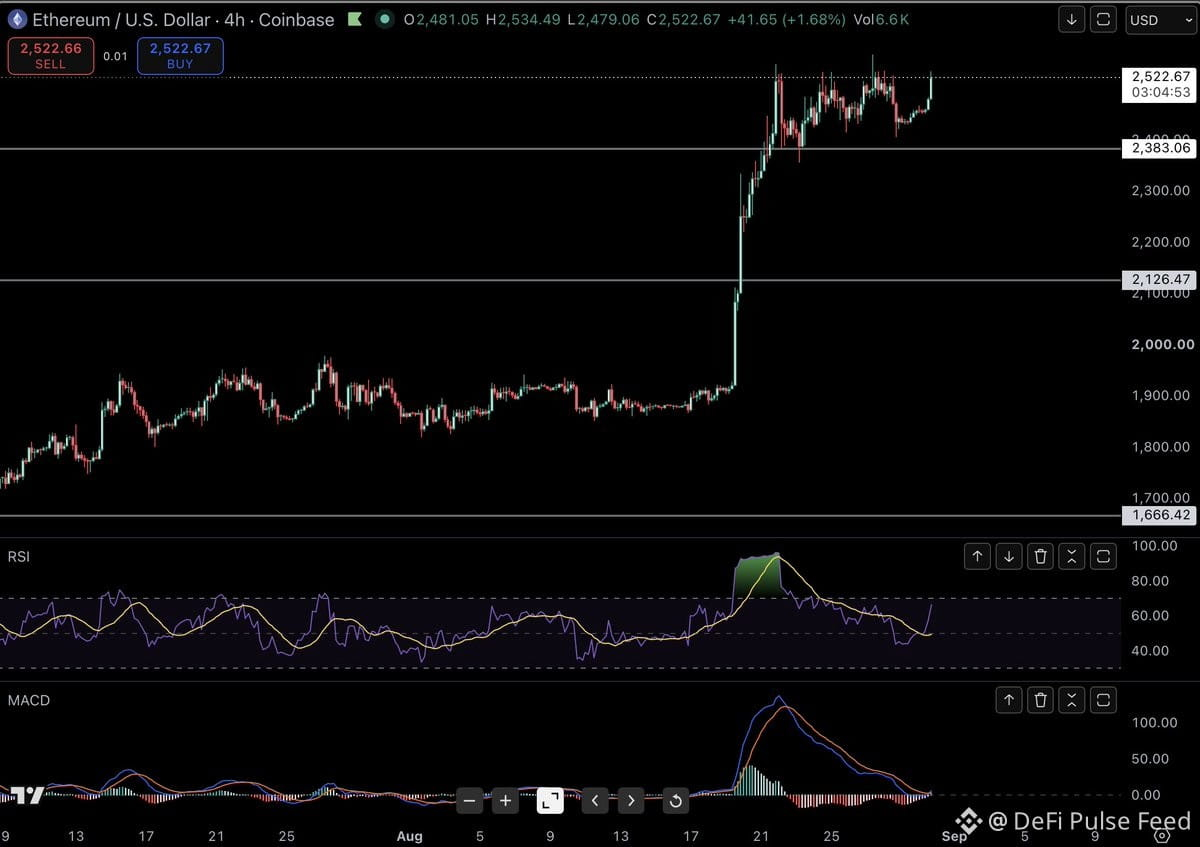Image resolution: width=1200 pixels, height=847 pixels.
Task: Click the current price label 2,522.67
Action: [x=1160, y=76]
